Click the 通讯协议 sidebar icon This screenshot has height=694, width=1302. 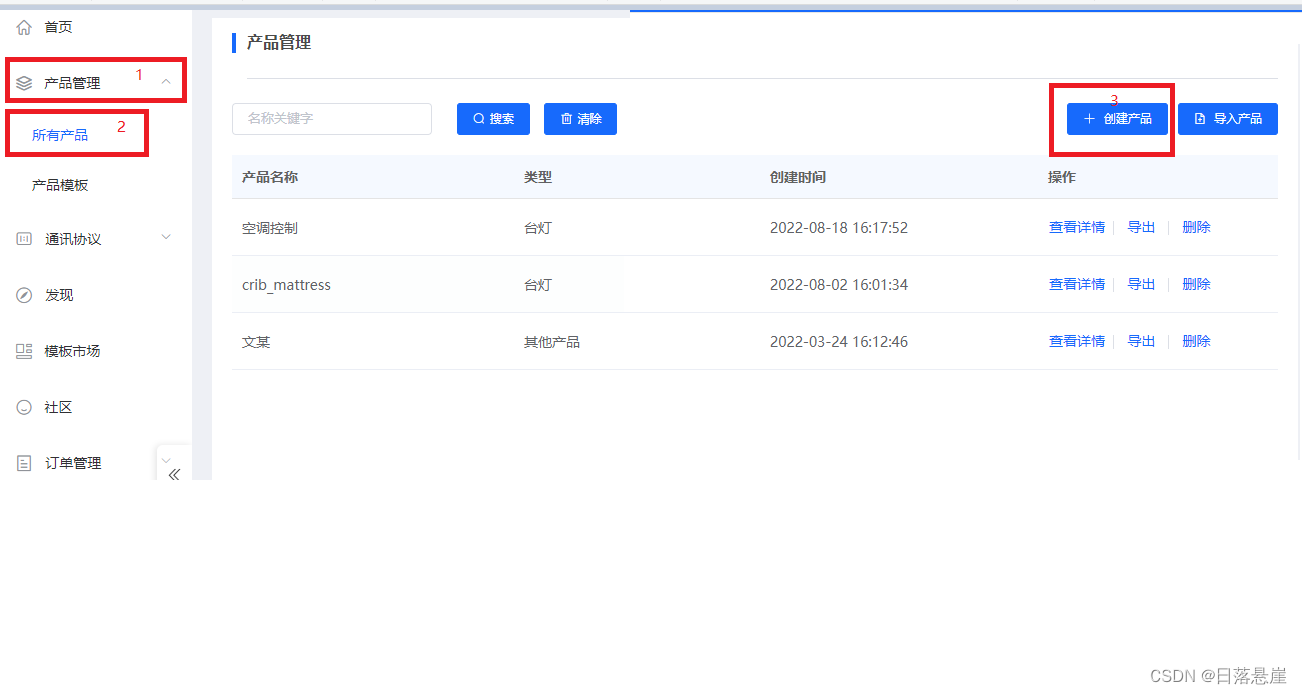pyautogui.click(x=25, y=239)
